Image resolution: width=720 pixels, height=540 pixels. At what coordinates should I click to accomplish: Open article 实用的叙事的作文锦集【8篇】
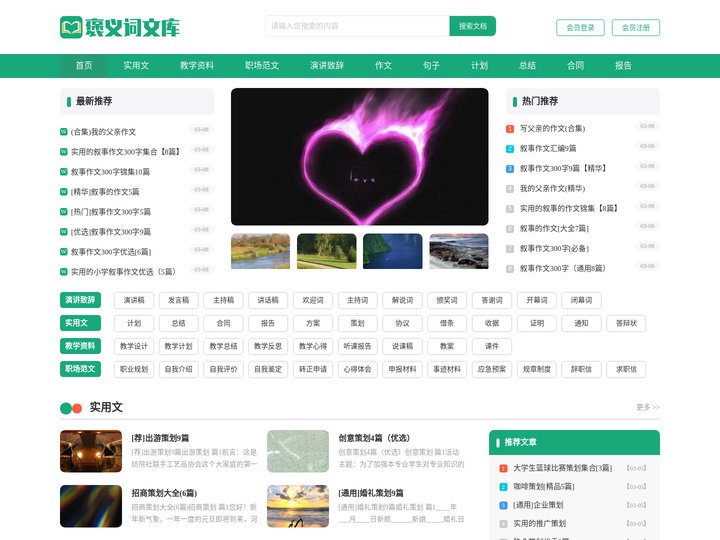tap(568, 208)
